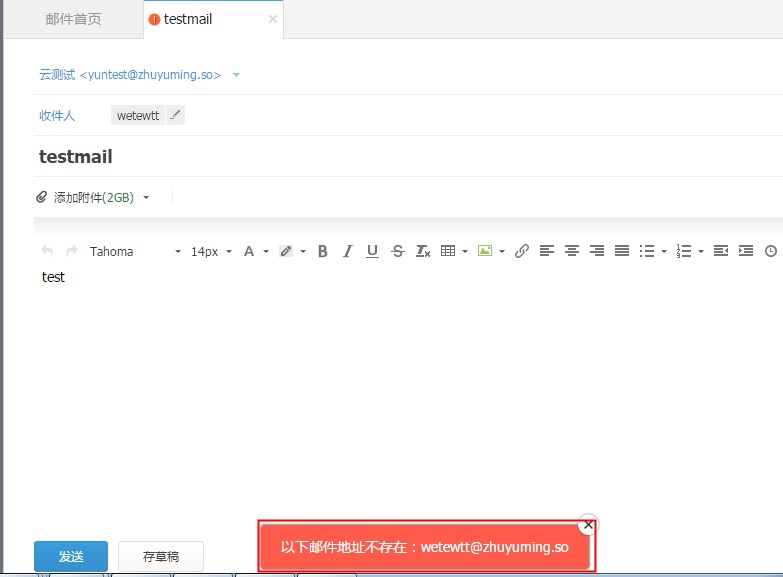Center-align the text
The height and width of the screenshot is (577, 783).
coord(572,251)
